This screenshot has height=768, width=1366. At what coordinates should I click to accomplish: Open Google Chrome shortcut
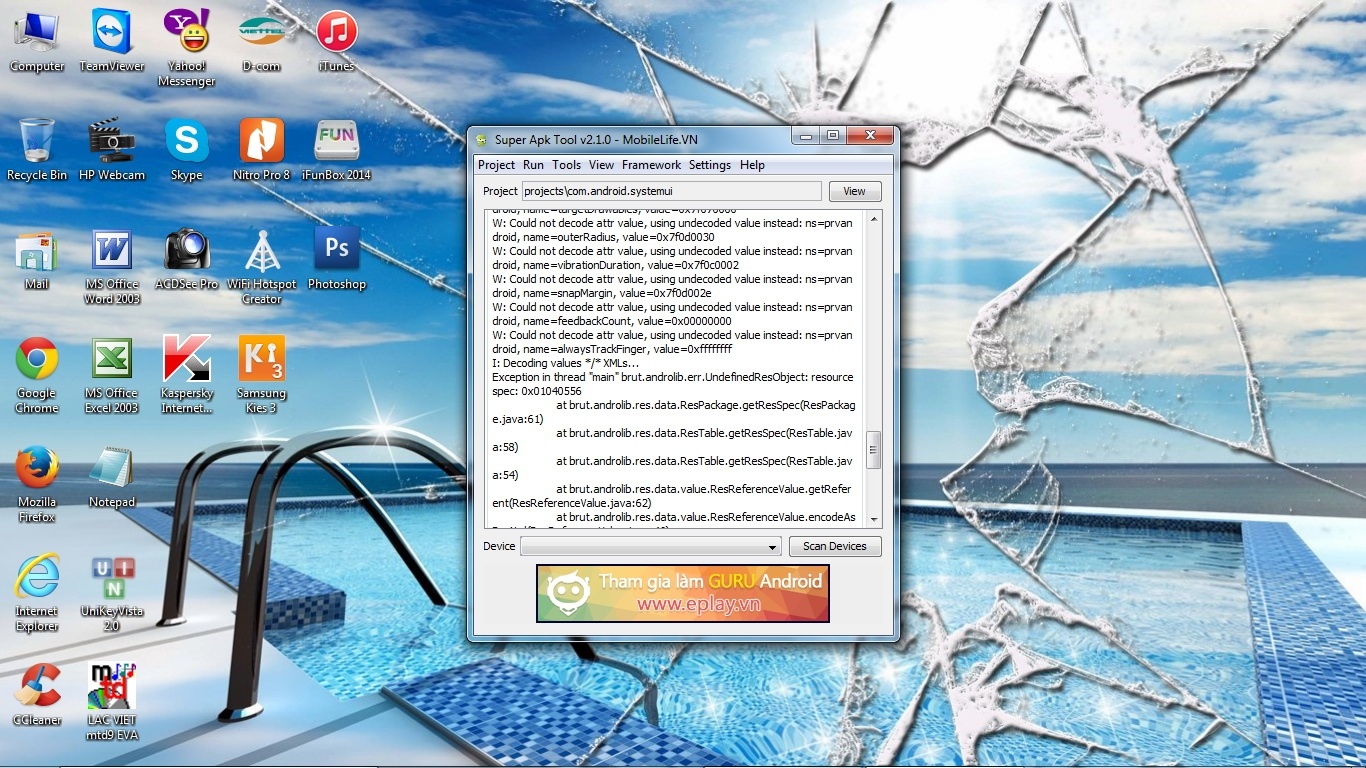click(37, 375)
